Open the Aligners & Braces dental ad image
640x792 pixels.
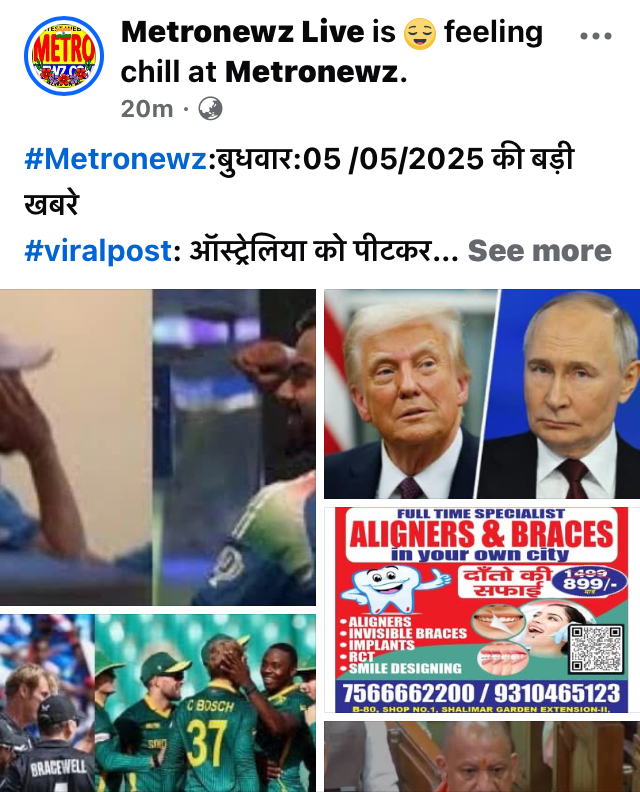tap(482, 610)
